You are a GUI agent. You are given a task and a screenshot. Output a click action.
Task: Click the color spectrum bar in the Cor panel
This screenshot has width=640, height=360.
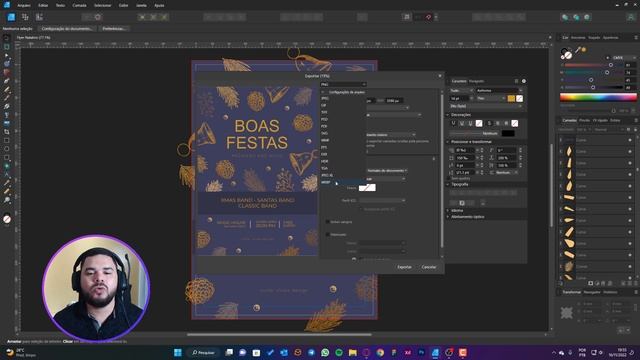tap(598, 97)
